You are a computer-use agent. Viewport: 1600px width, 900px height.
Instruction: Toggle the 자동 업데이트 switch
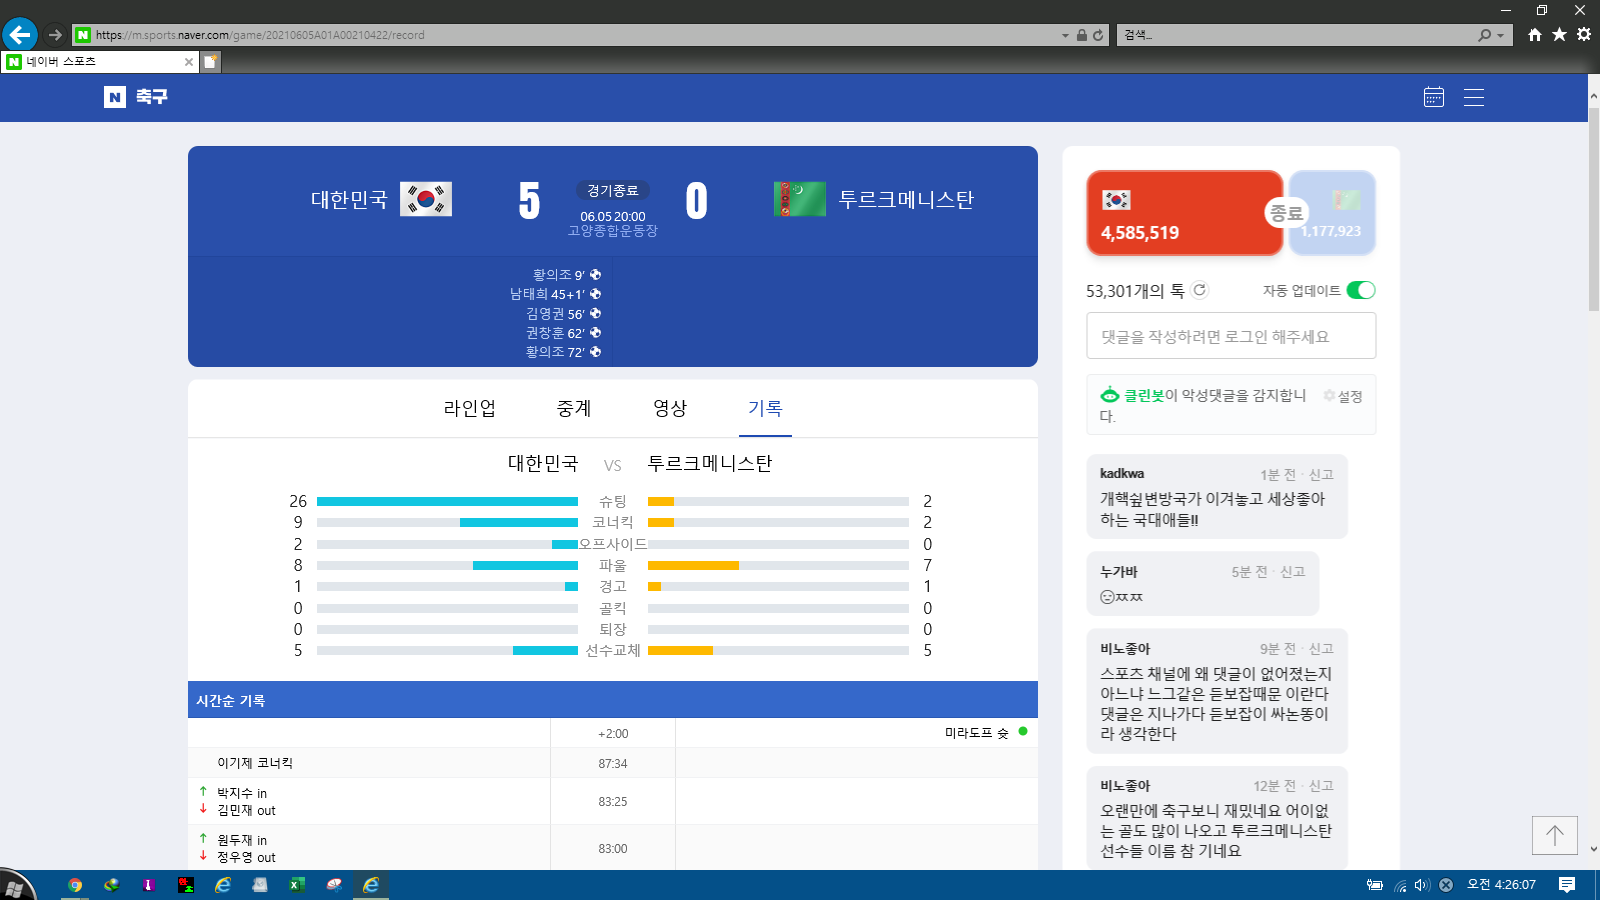coord(1361,290)
